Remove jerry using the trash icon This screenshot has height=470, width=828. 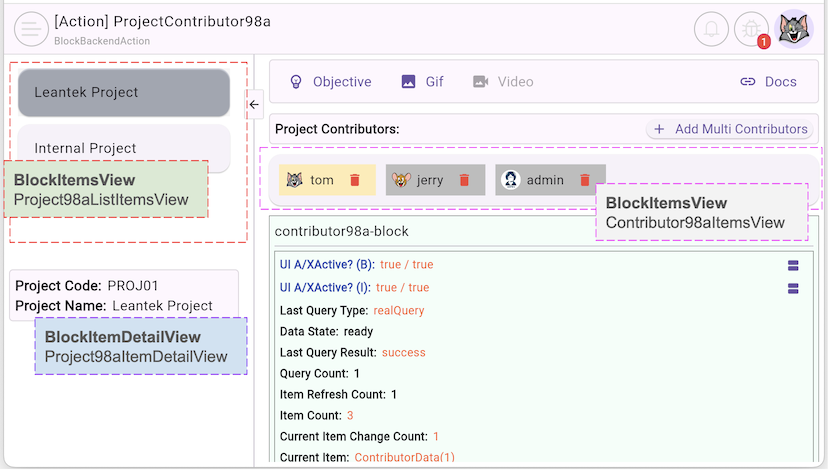pos(464,180)
